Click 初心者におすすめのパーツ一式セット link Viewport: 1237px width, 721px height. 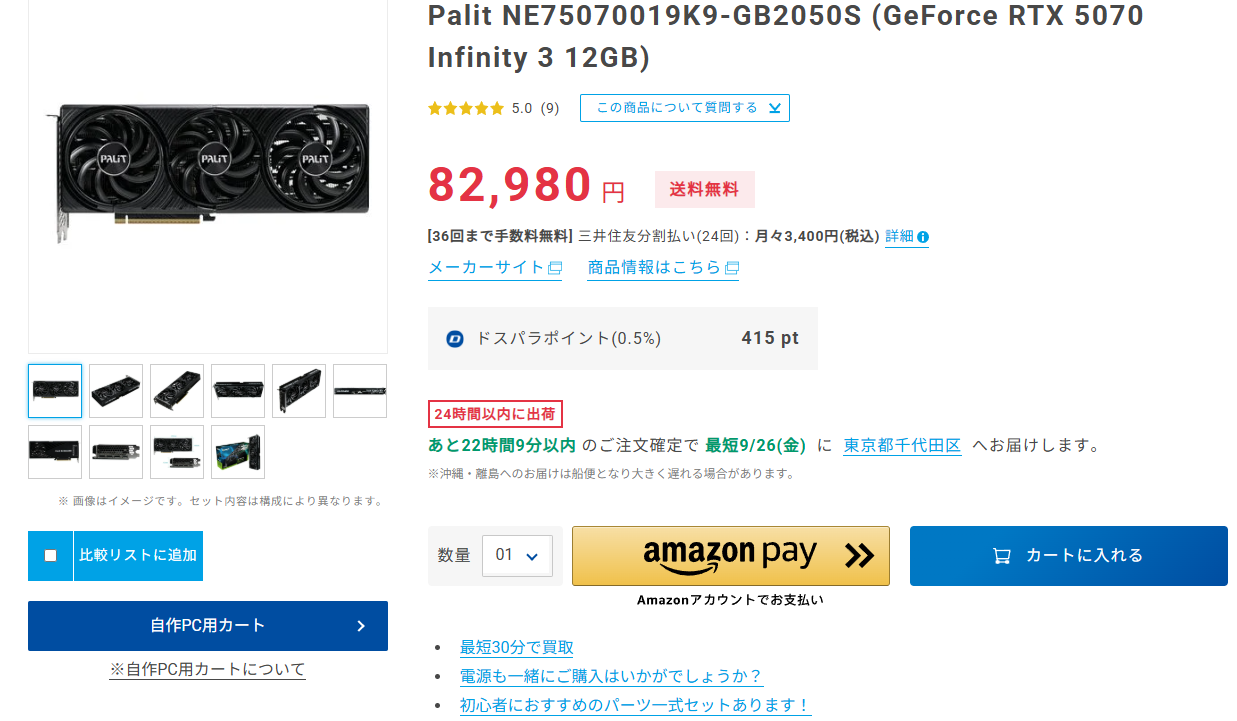coord(635,705)
